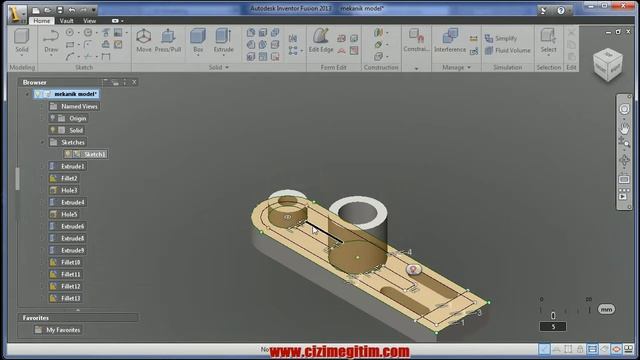The image size is (640, 360).
Task: Toggle the first status bar checkmark option
Action: tap(544, 349)
